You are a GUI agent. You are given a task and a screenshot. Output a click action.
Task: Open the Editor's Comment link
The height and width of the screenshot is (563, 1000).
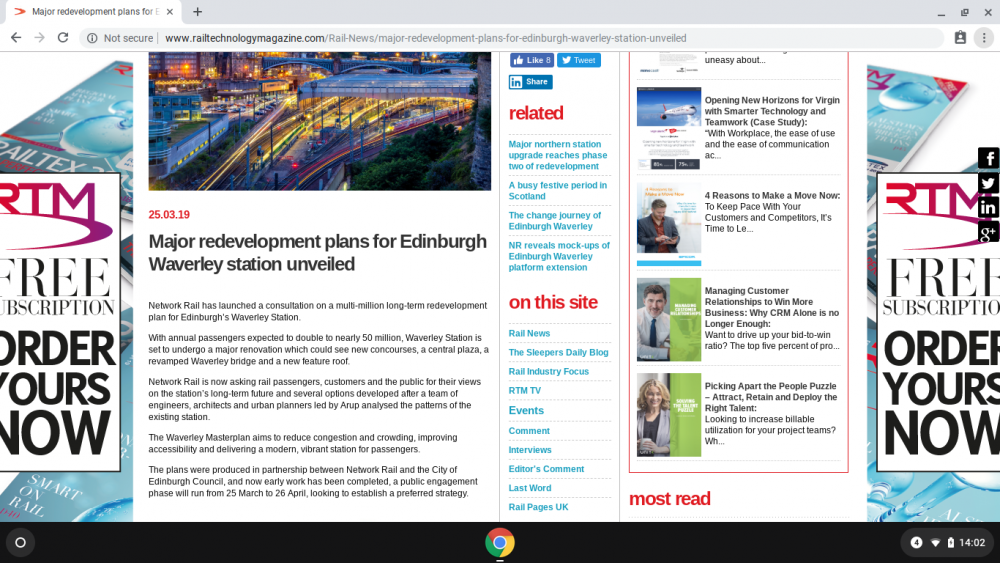click(x=546, y=469)
